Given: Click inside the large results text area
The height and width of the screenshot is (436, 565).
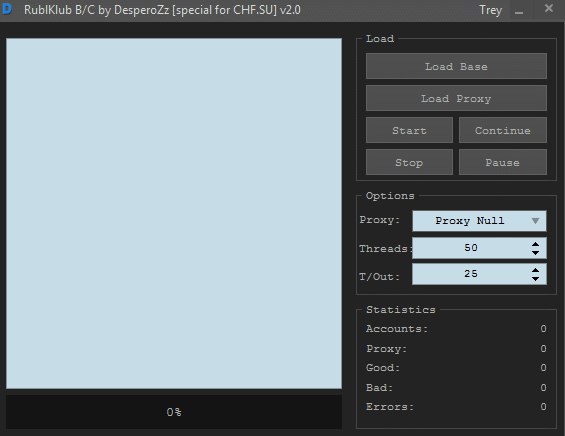Looking at the screenshot, I should coord(174,213).
